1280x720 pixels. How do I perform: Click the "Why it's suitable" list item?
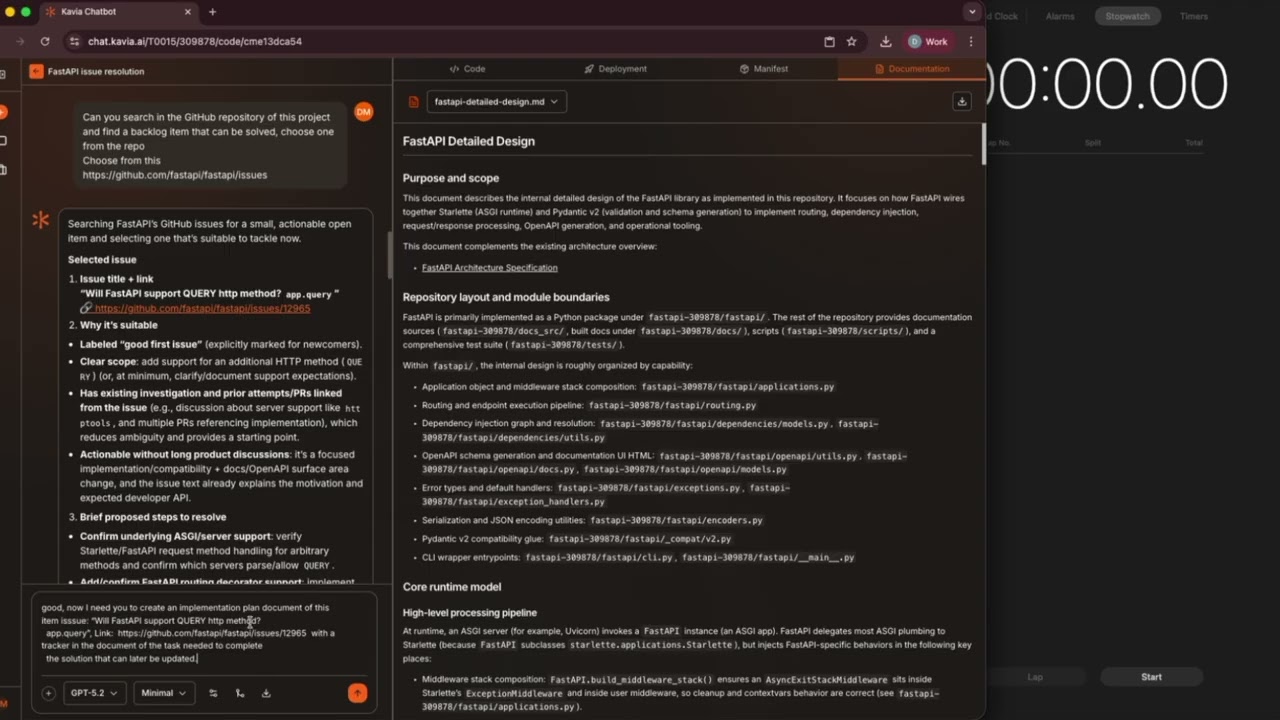(x=118, y=325)
